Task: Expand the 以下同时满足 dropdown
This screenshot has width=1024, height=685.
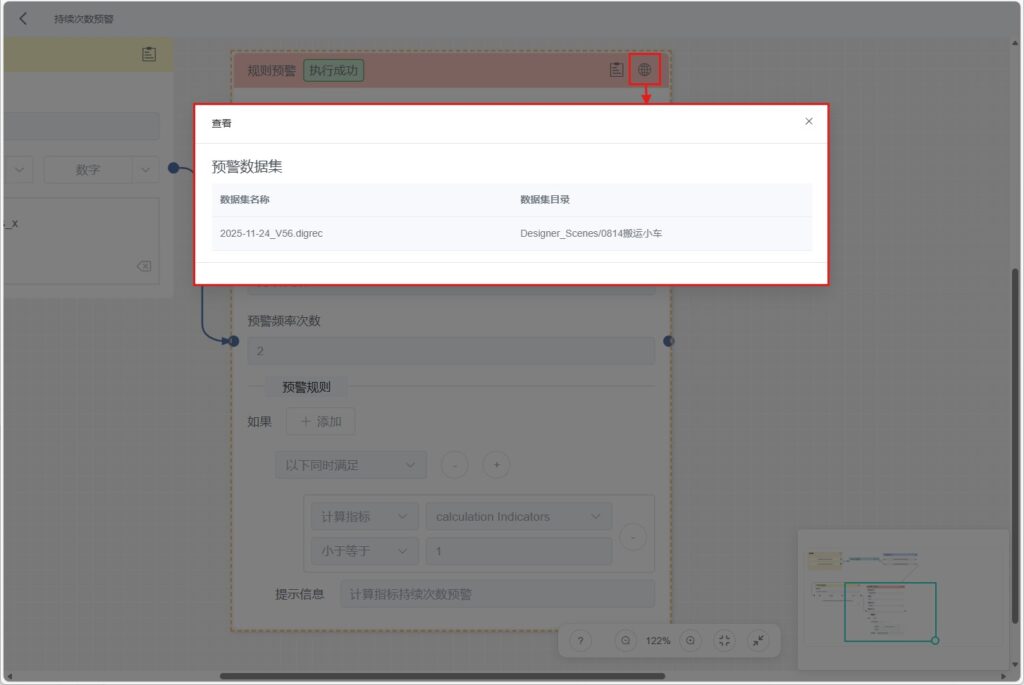Action: pyautogui.click(x=350, y=465)
